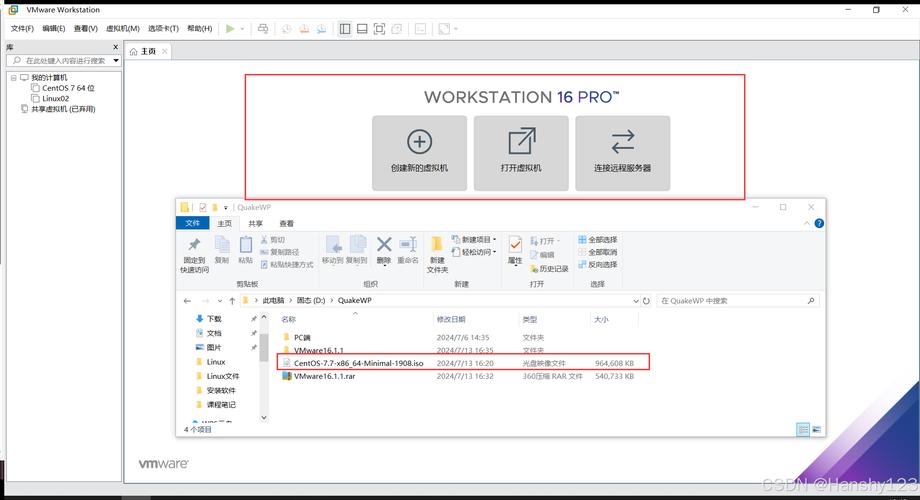The height and width of the screenshot is (500, 920).
Task: Open the 查看(V) menu in VMware
Action: point(86,28)
